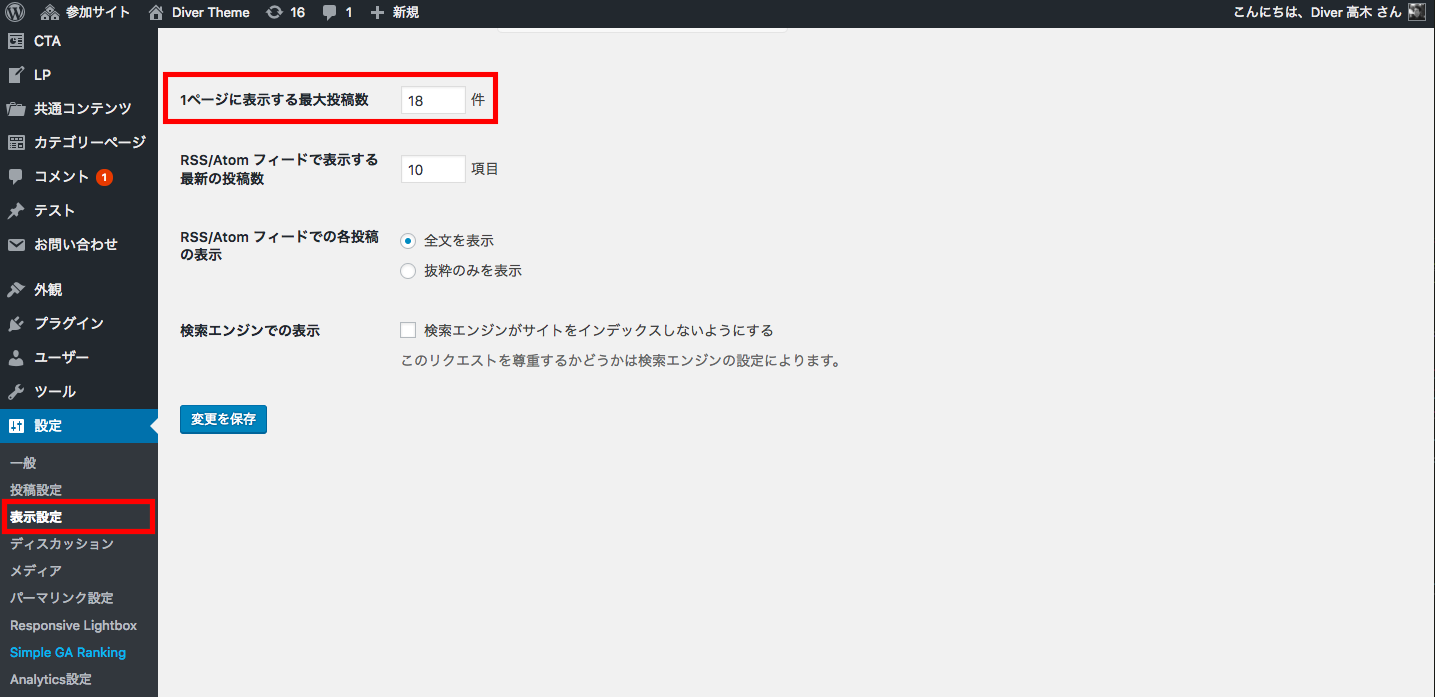The height and width of the screenshot is (697, 1435).
Task: Click the plus icon for 新規
Action: pos(377,13)
